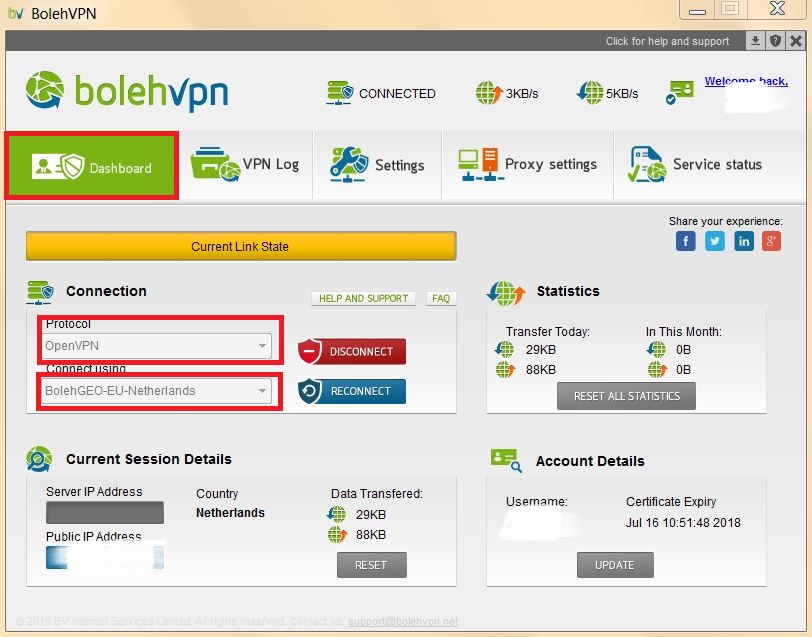812x637 pixels.
Task: Click Update in Account Details
Action: pyautogui.click(x=615, y=565)
